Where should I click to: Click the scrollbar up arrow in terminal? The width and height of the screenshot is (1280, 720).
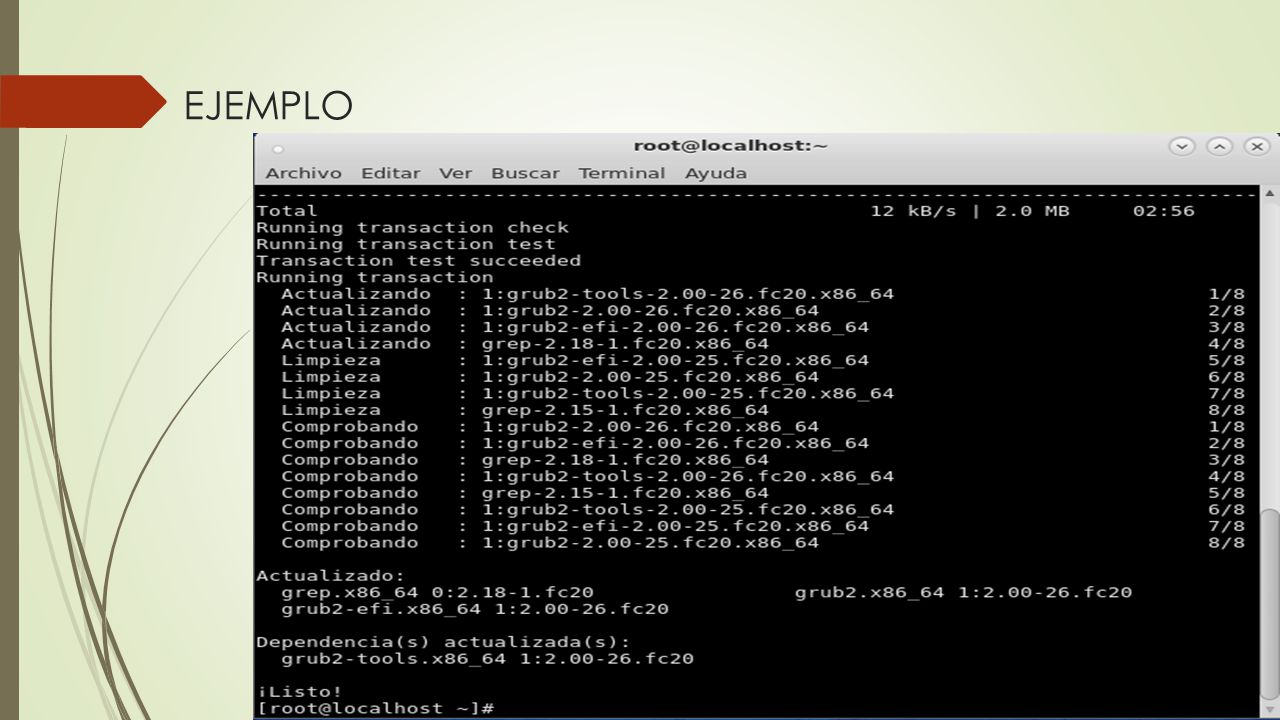pyautogui.click(x=1270, y=194)
